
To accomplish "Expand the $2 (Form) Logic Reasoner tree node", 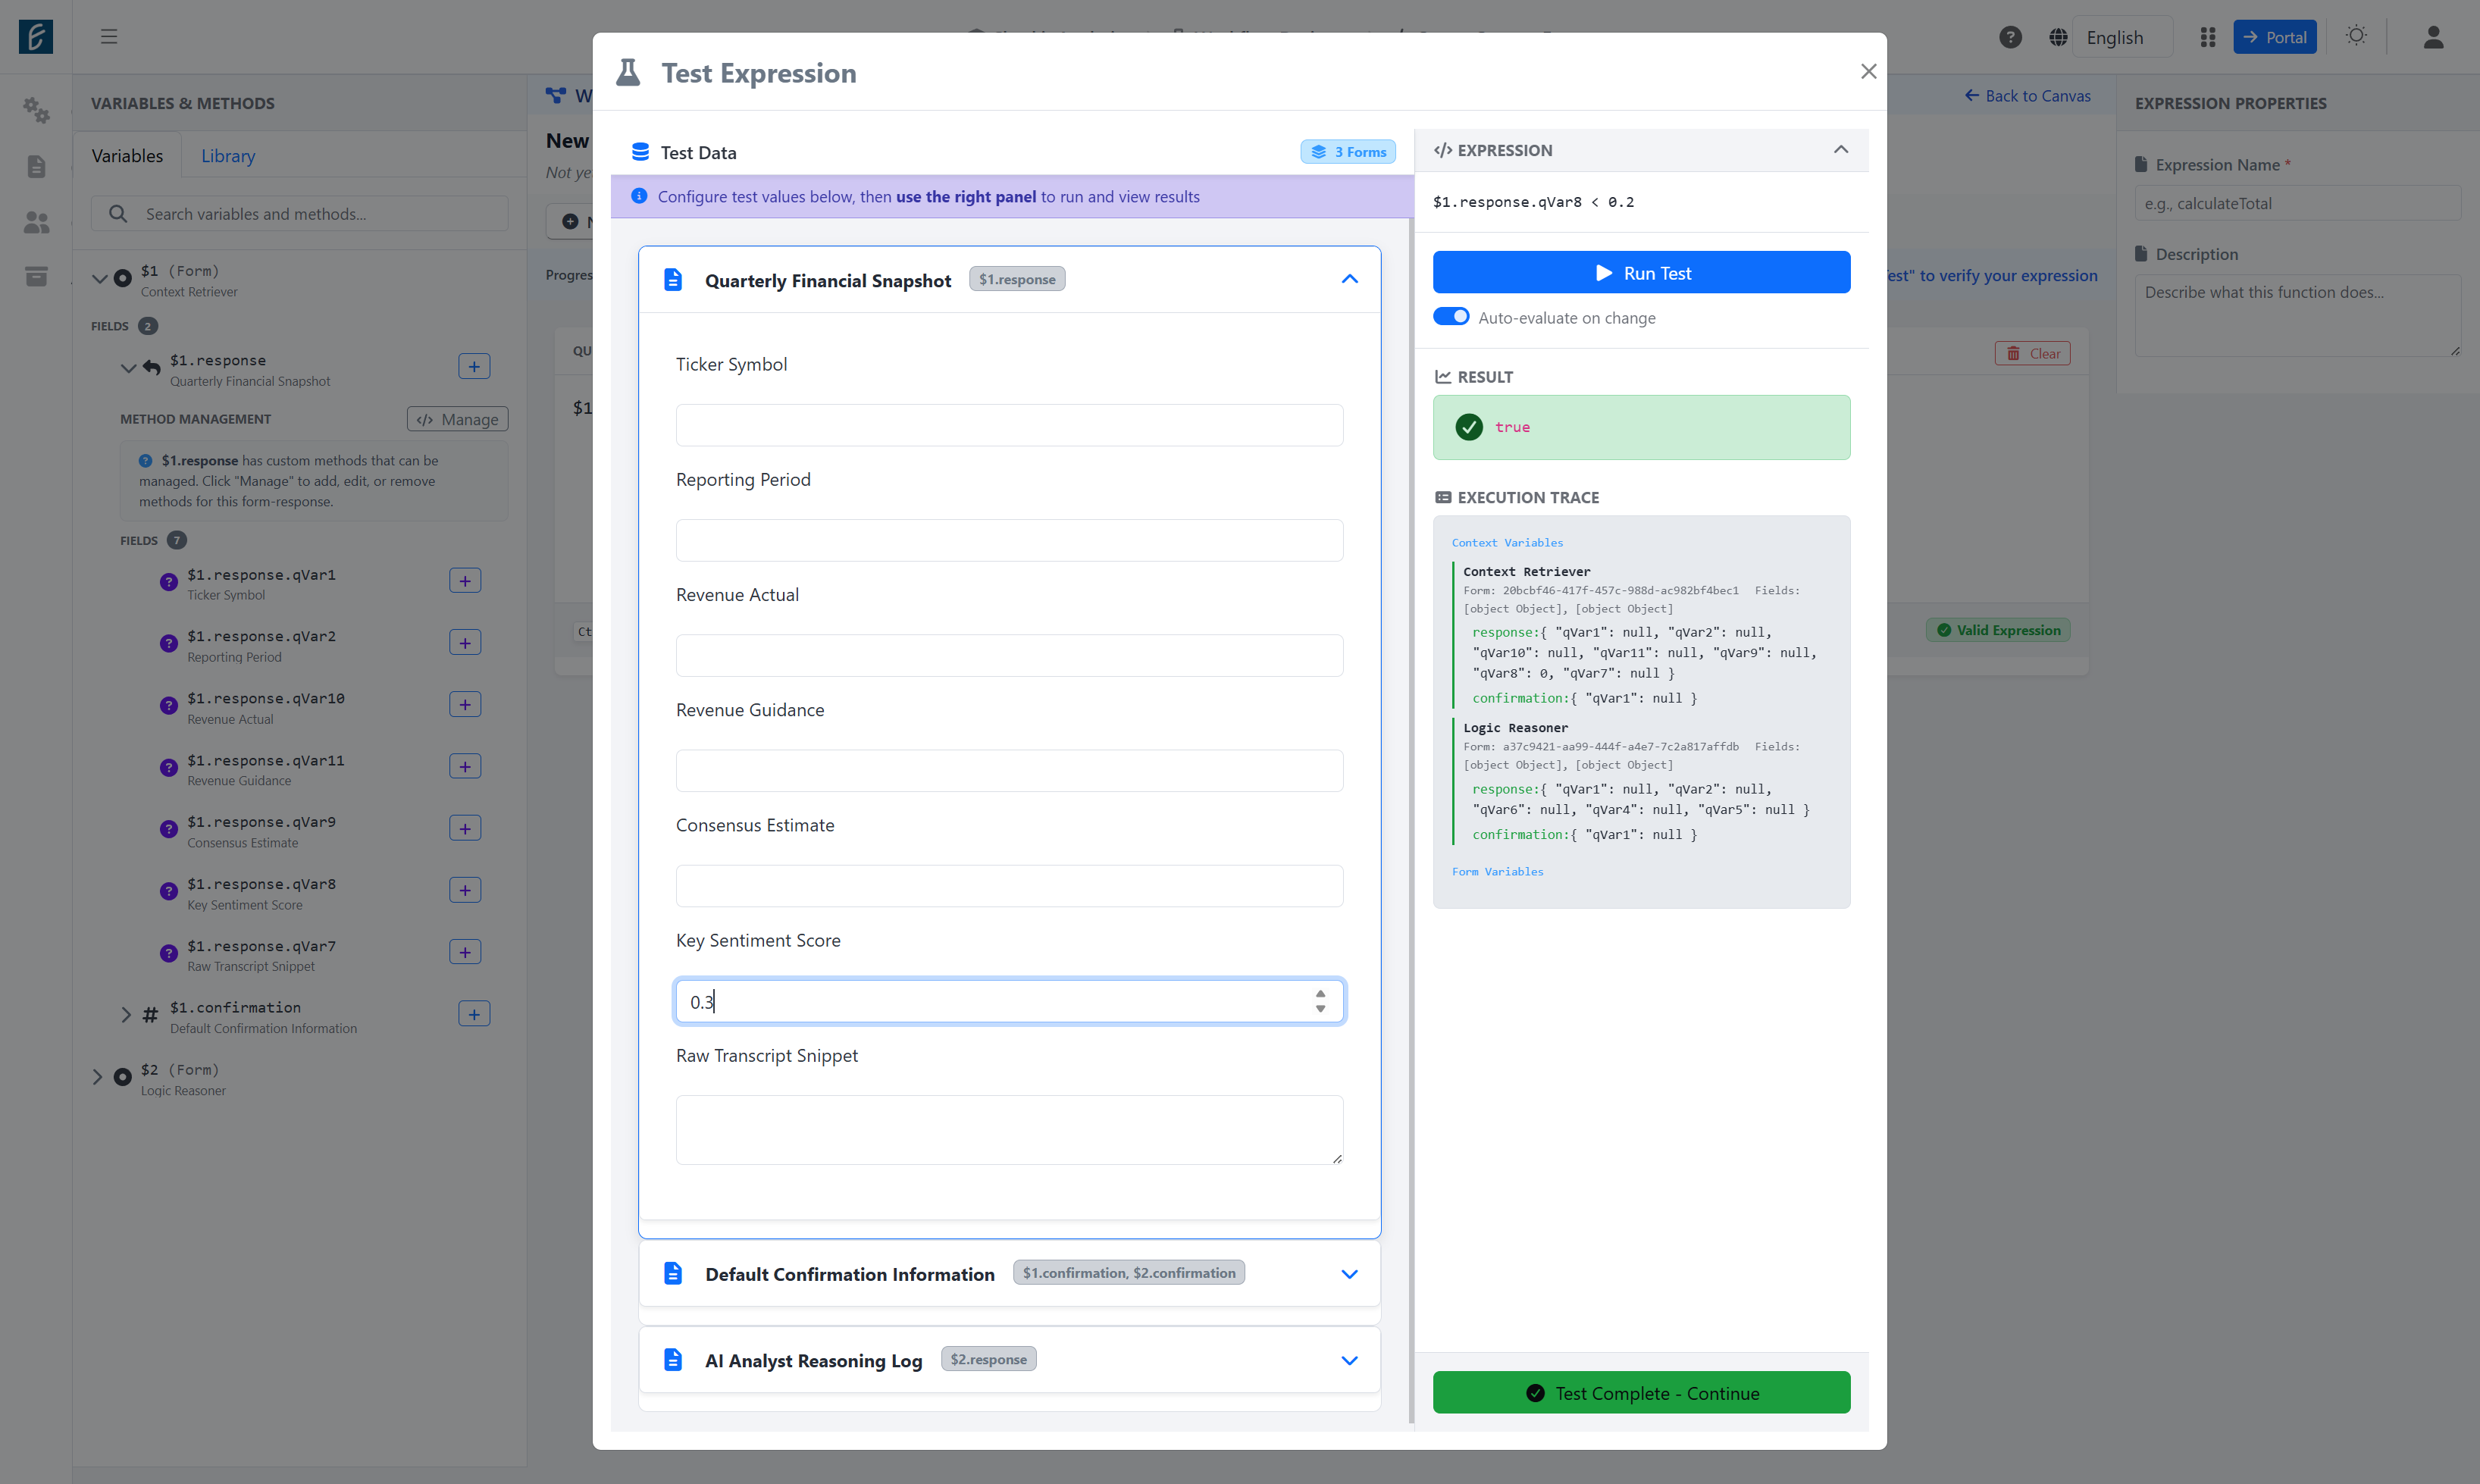I will point(98,1078).
